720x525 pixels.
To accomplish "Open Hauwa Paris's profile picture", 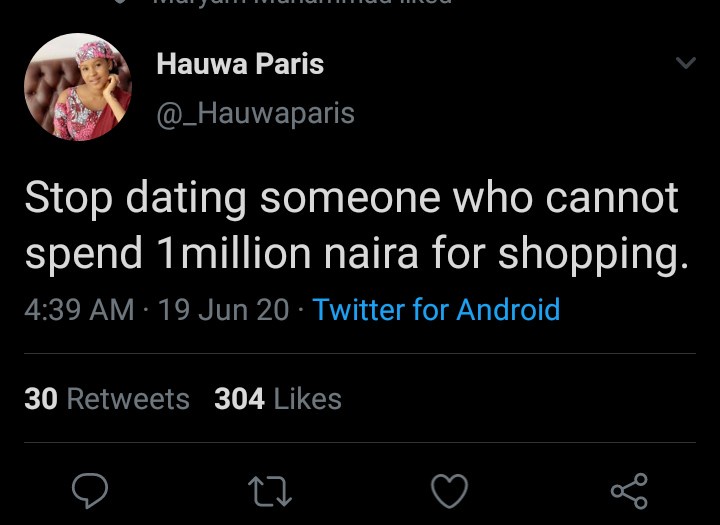I will [78, 87].
